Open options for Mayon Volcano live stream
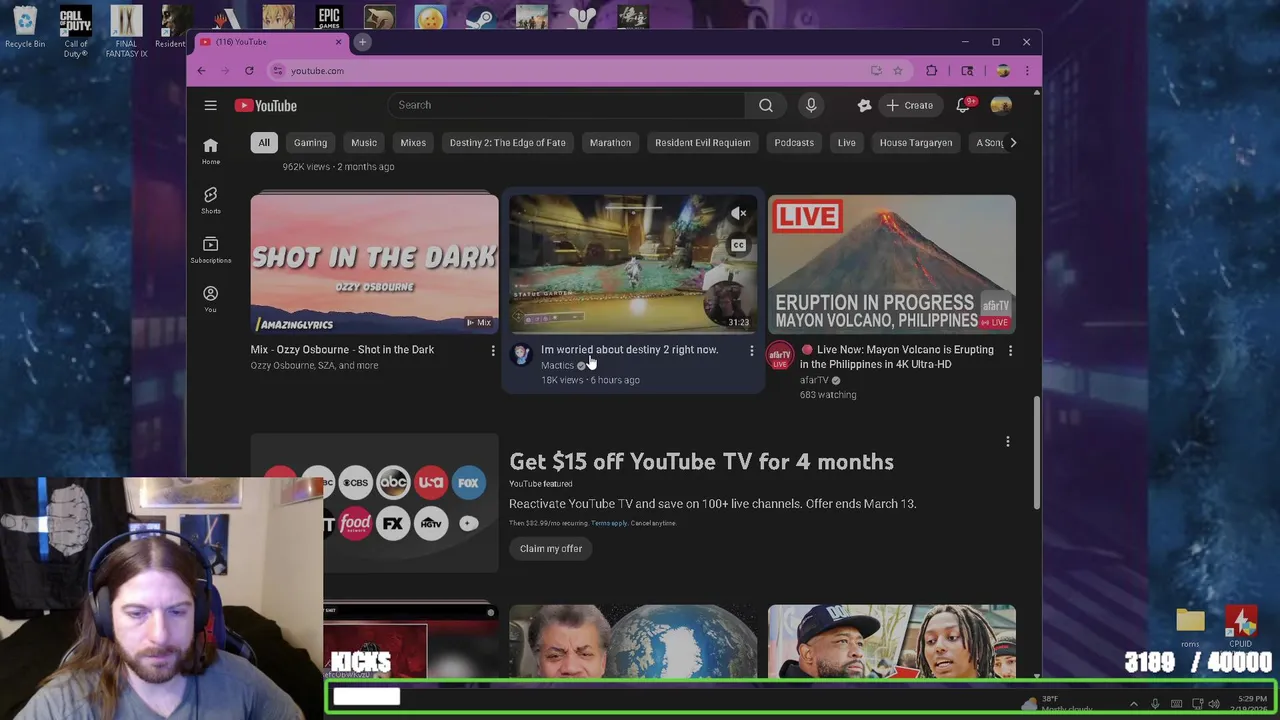 click(x=1010, y=351)
